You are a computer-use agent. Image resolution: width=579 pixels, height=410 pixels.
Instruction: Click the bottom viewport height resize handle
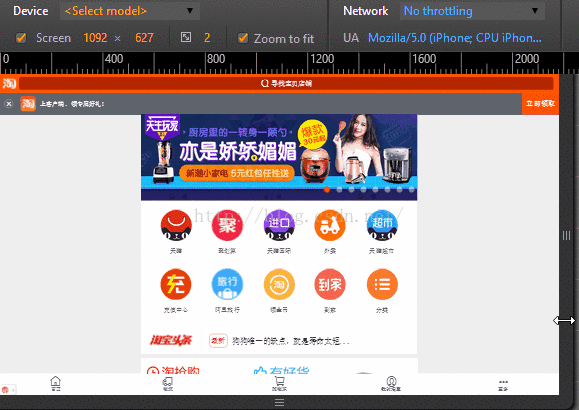coord(280,402)
